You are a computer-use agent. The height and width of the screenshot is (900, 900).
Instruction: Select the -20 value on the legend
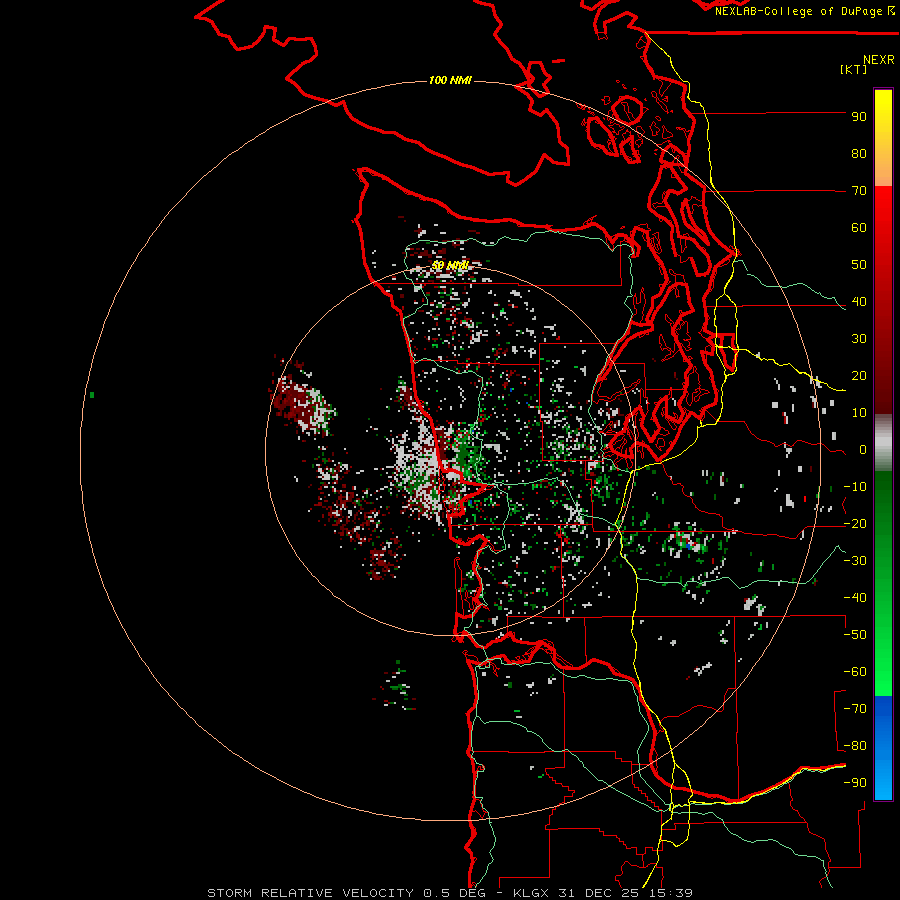tap(855, 524)
